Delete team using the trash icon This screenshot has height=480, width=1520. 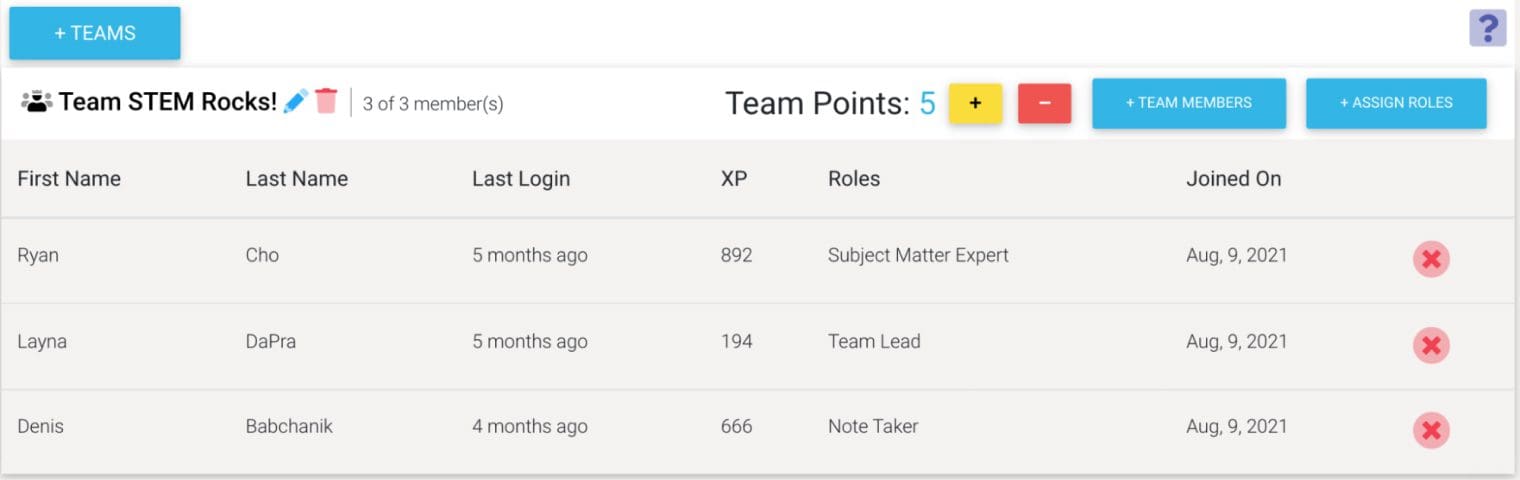pos(326,101)
